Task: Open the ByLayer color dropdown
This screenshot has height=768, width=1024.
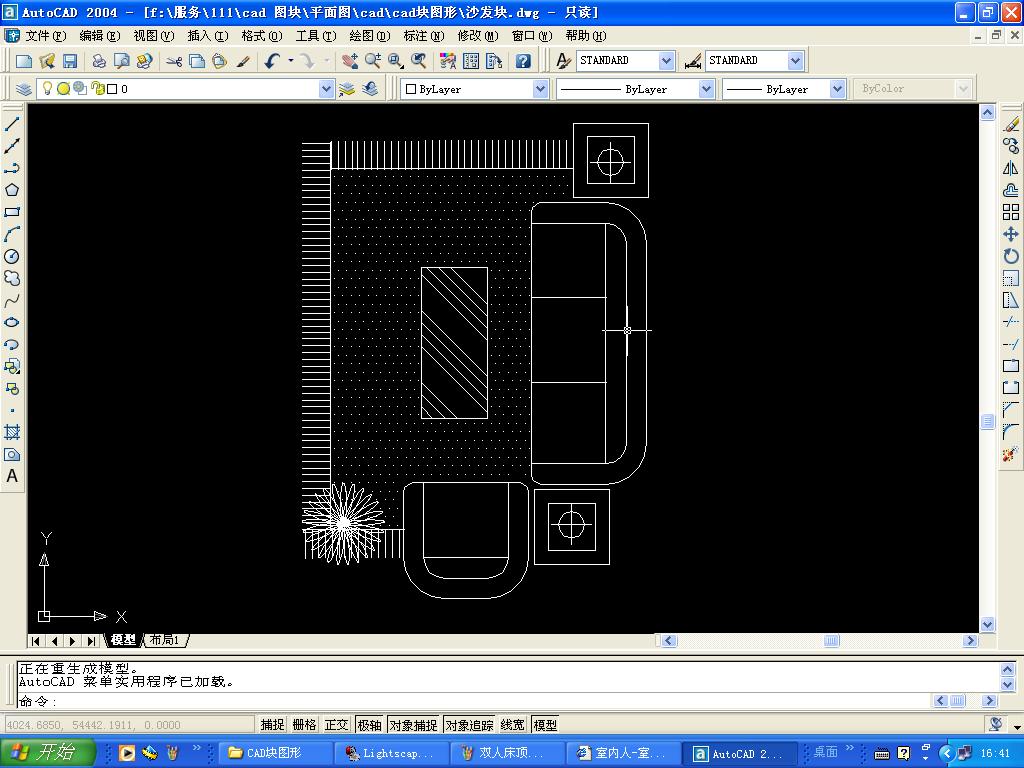Action: click(x=540, y=89)
